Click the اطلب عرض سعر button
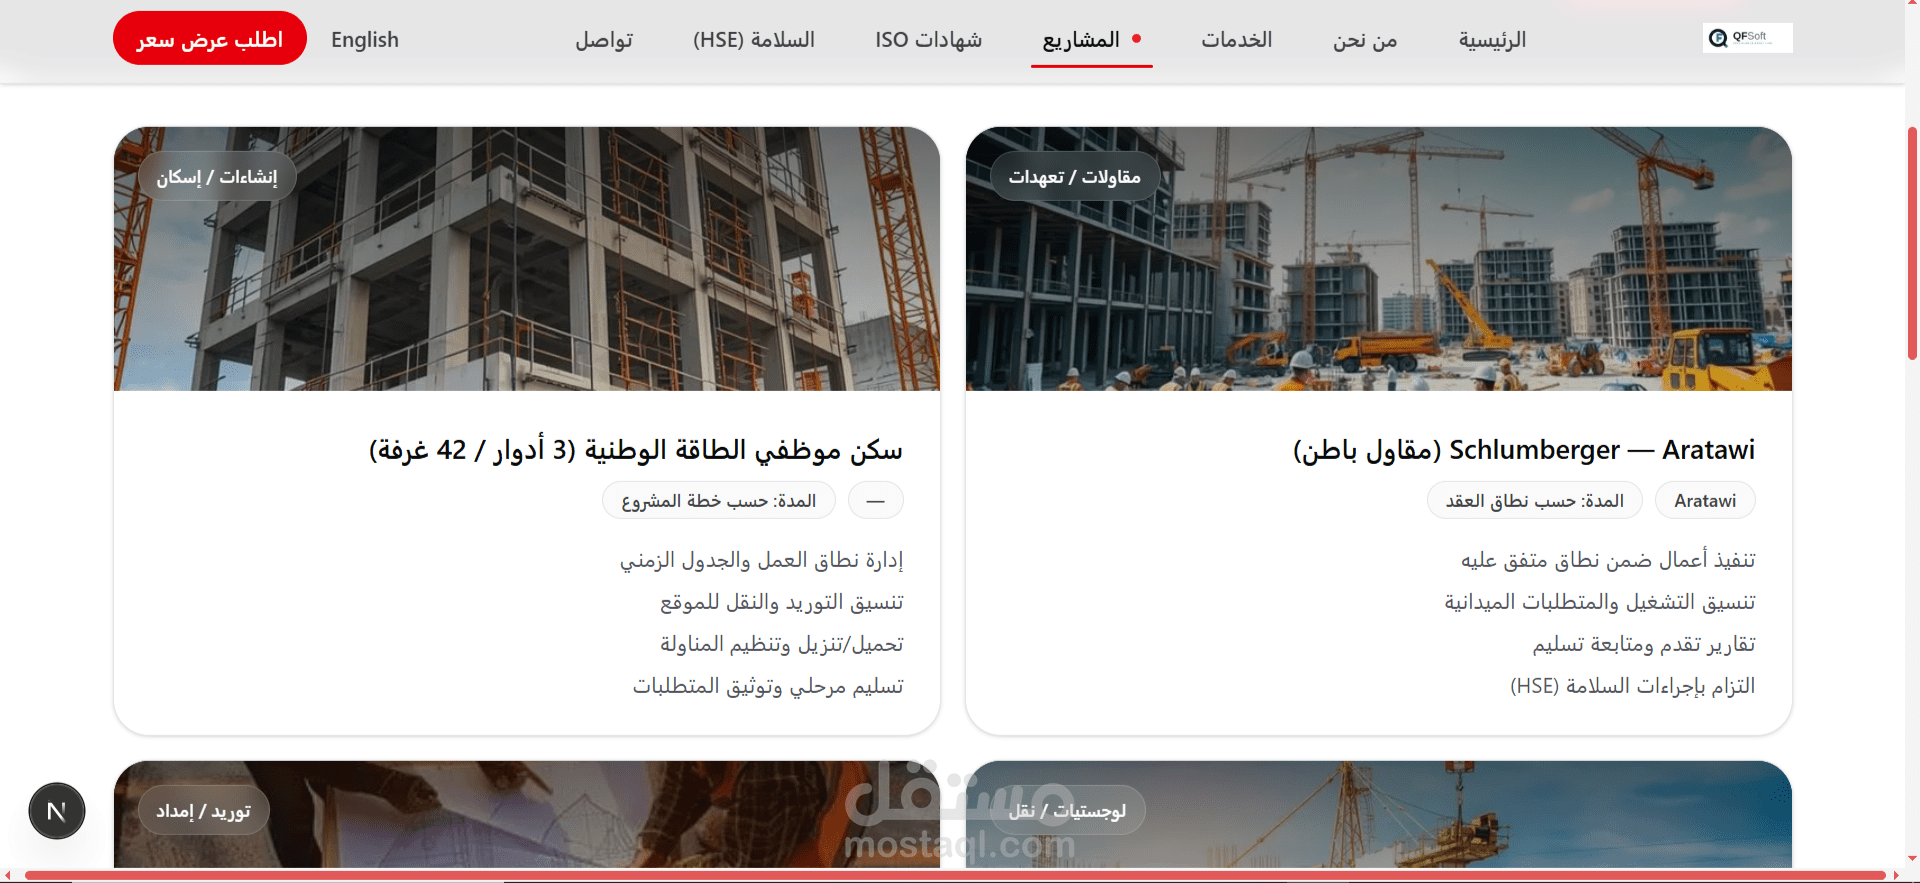 pos(210,38)
